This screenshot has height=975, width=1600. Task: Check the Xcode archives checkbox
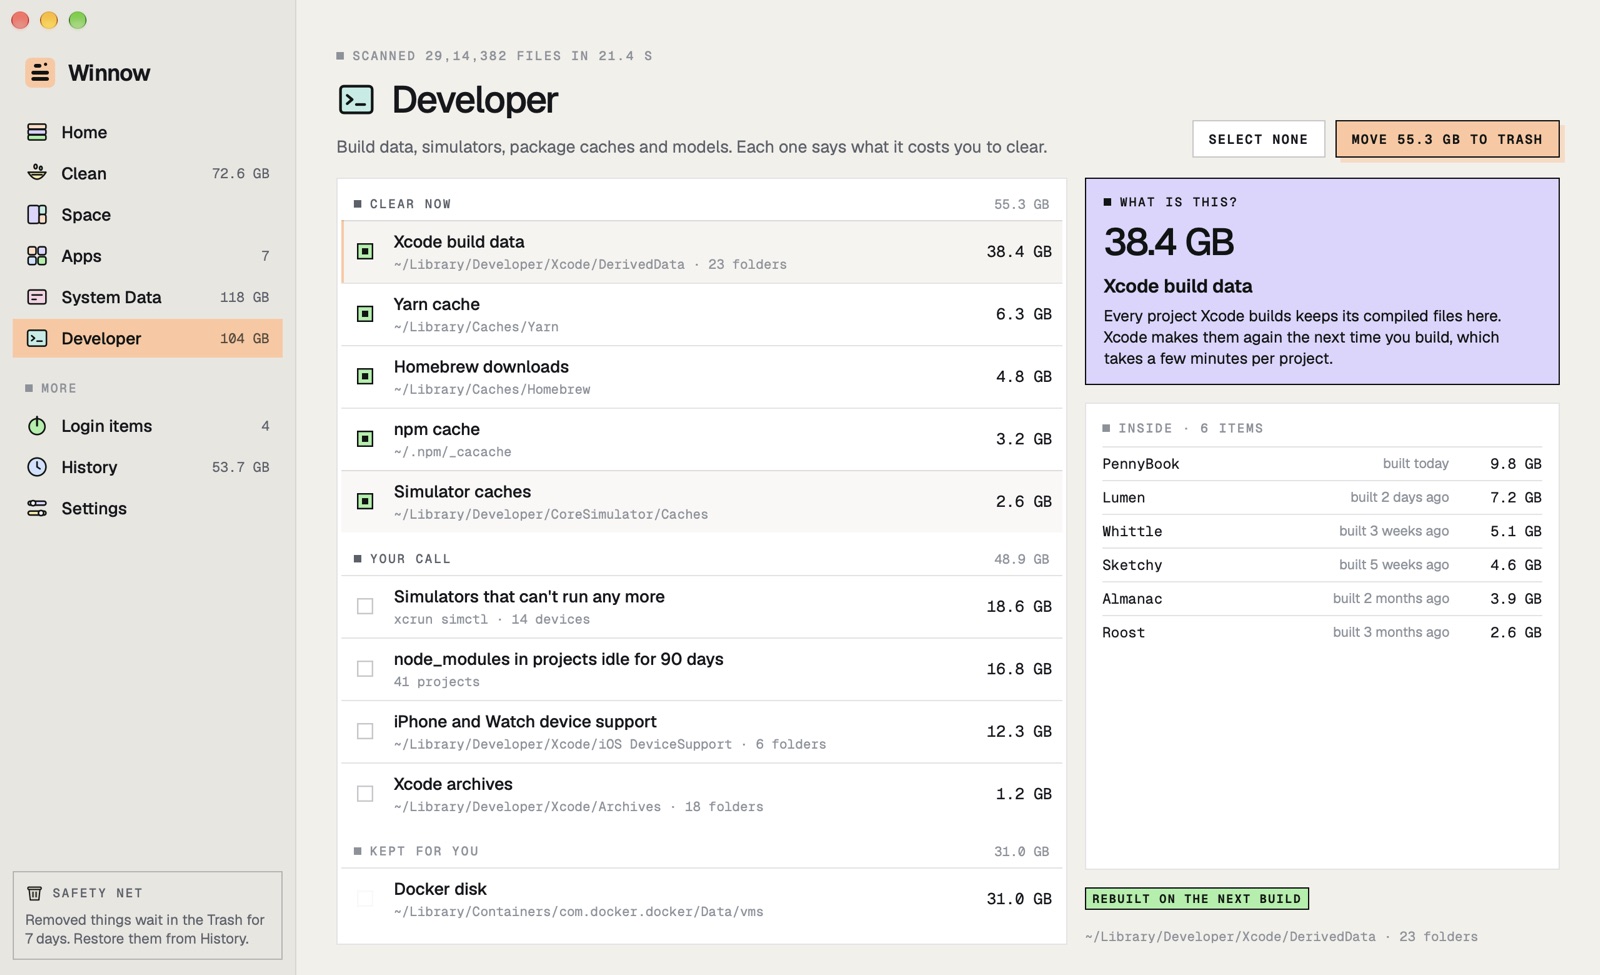coord(365,794)
